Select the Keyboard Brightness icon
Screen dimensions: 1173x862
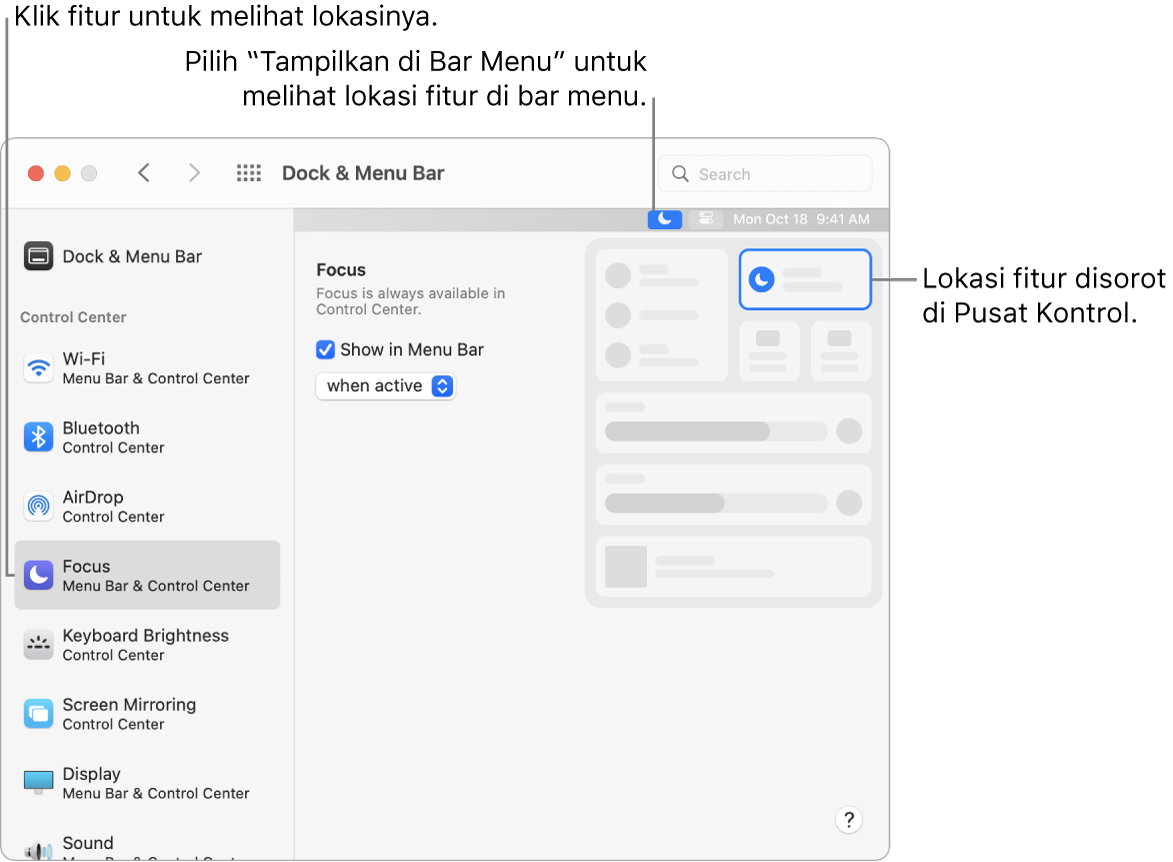[38, 644]
